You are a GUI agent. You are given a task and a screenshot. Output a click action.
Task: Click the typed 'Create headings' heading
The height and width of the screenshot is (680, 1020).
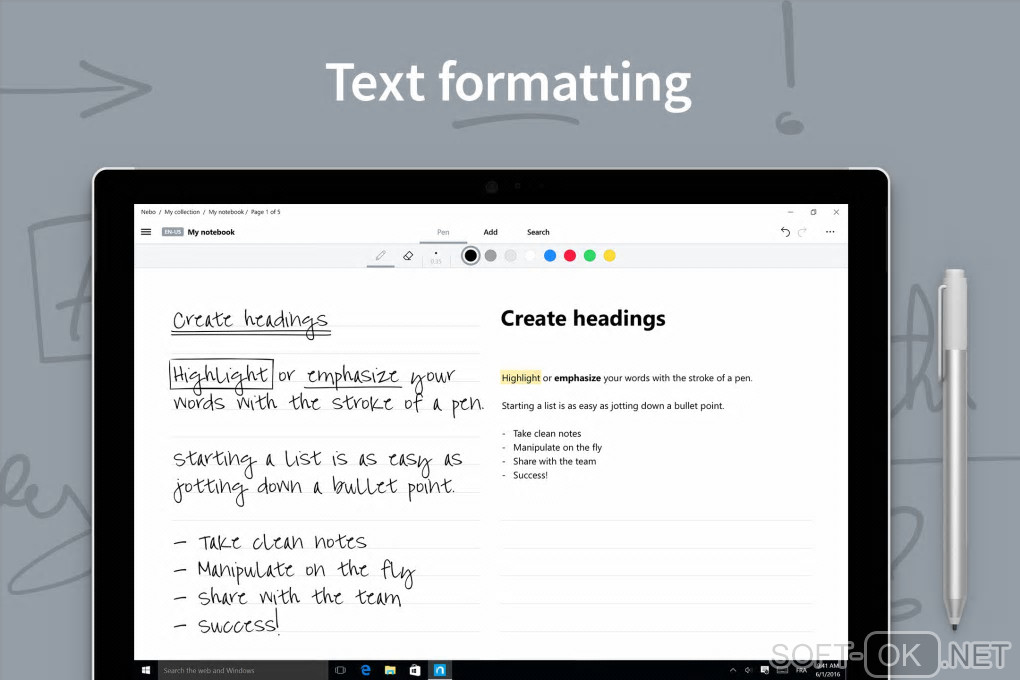pyautogui.click(x=583, y=319)
